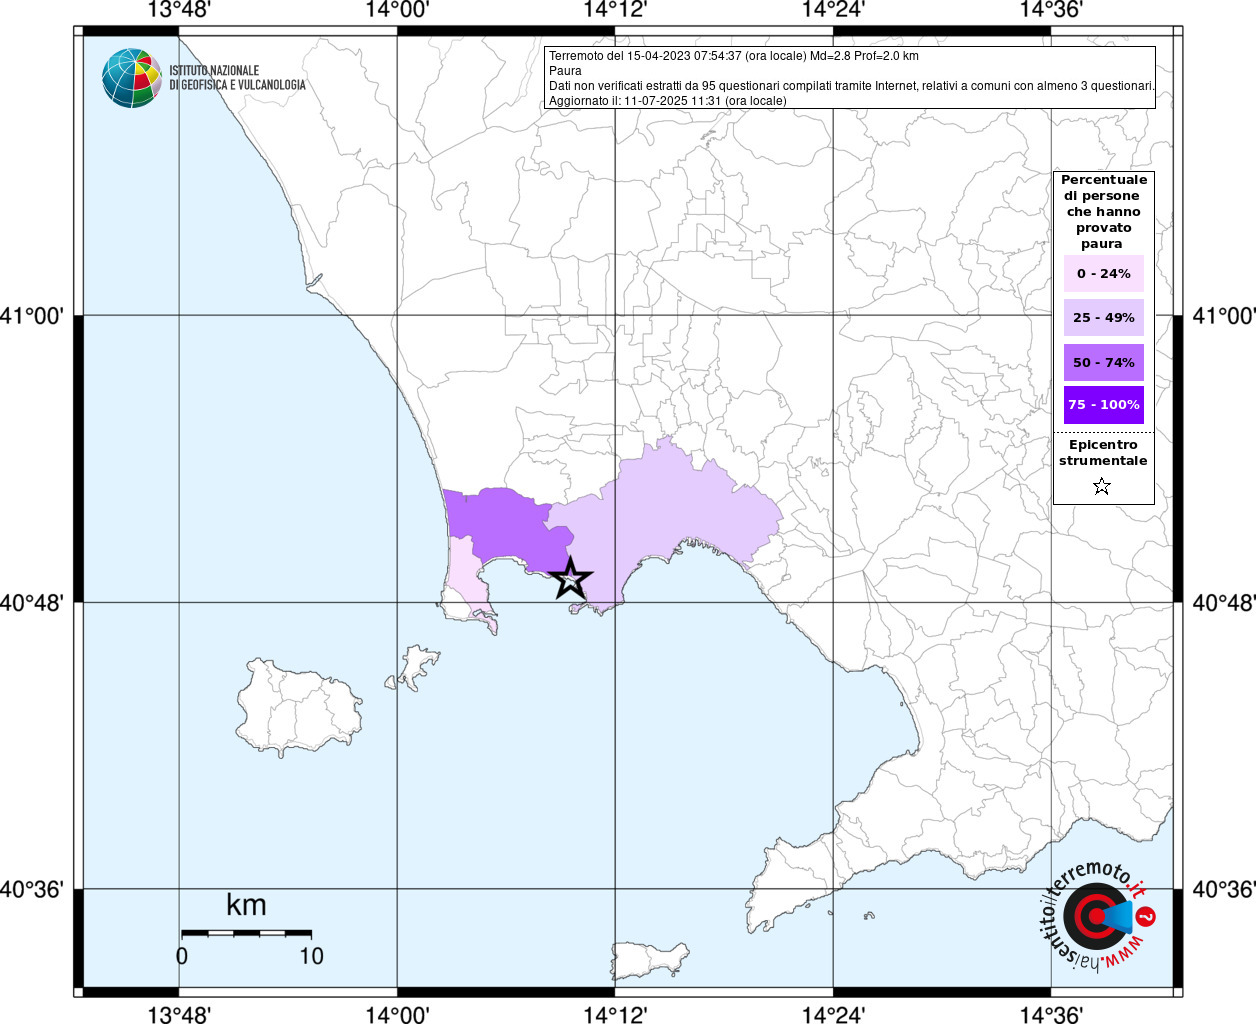Click the island of Capri
This screenshot has height=1024, width=1256.
(651, 961)
